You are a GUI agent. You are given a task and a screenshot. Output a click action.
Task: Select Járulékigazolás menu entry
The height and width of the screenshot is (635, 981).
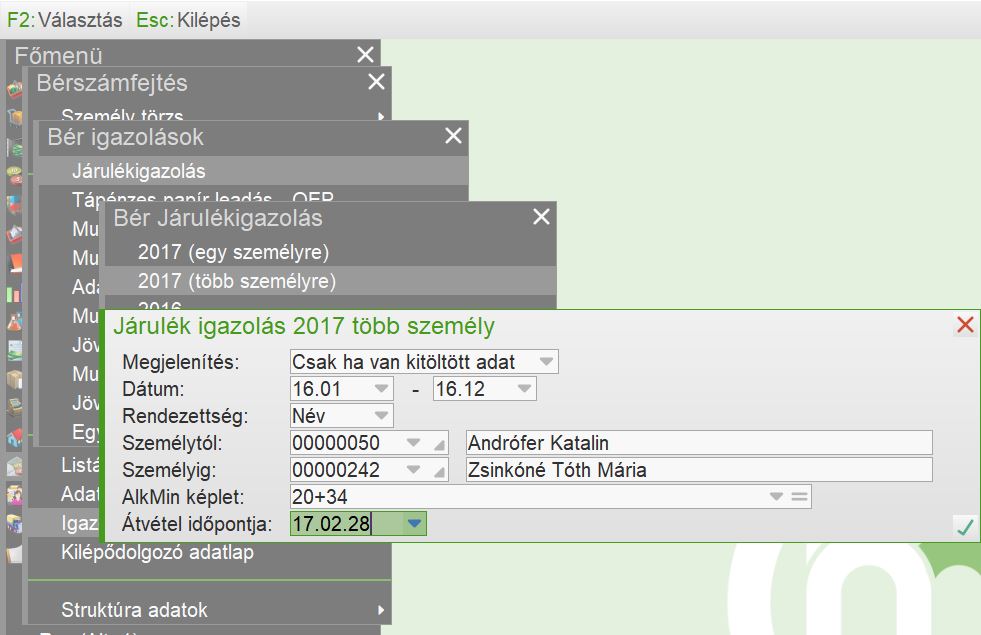coord(252,170)
